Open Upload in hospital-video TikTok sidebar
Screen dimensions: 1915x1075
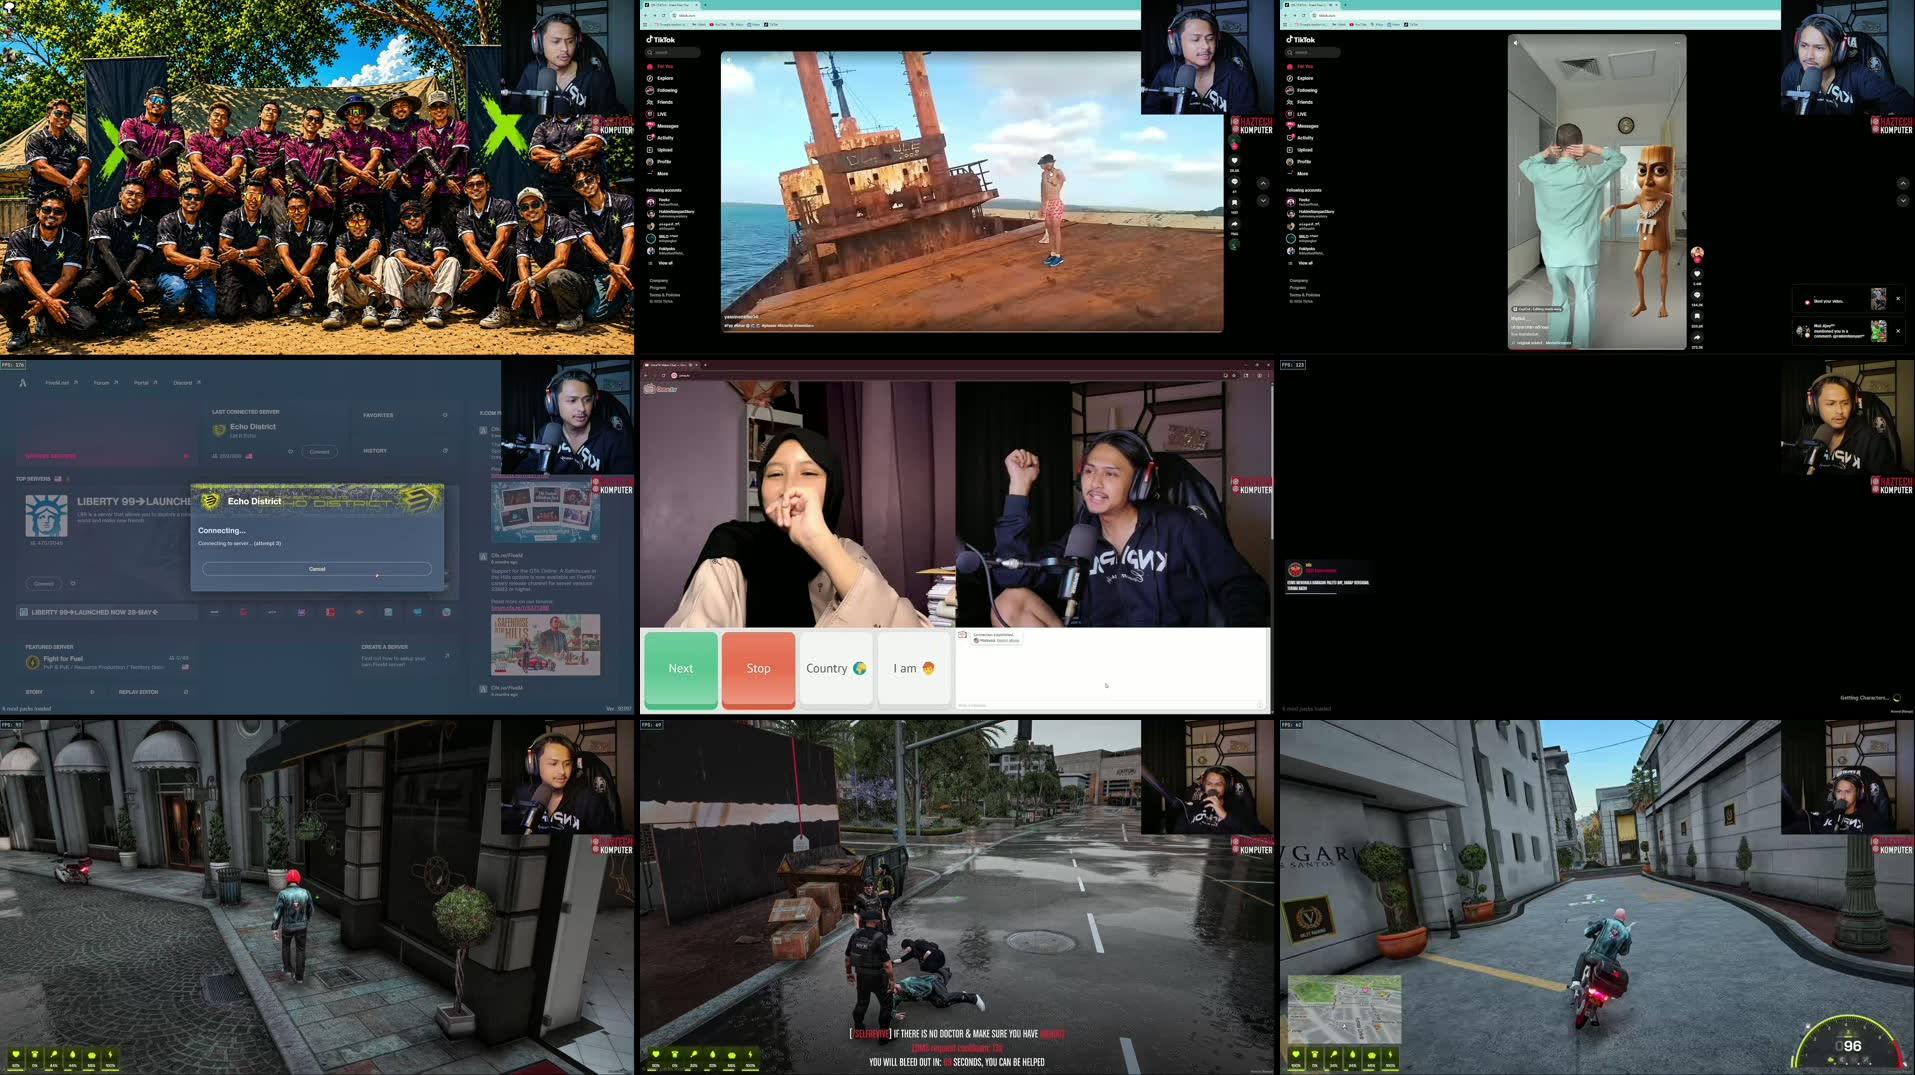click(1302, 150)
